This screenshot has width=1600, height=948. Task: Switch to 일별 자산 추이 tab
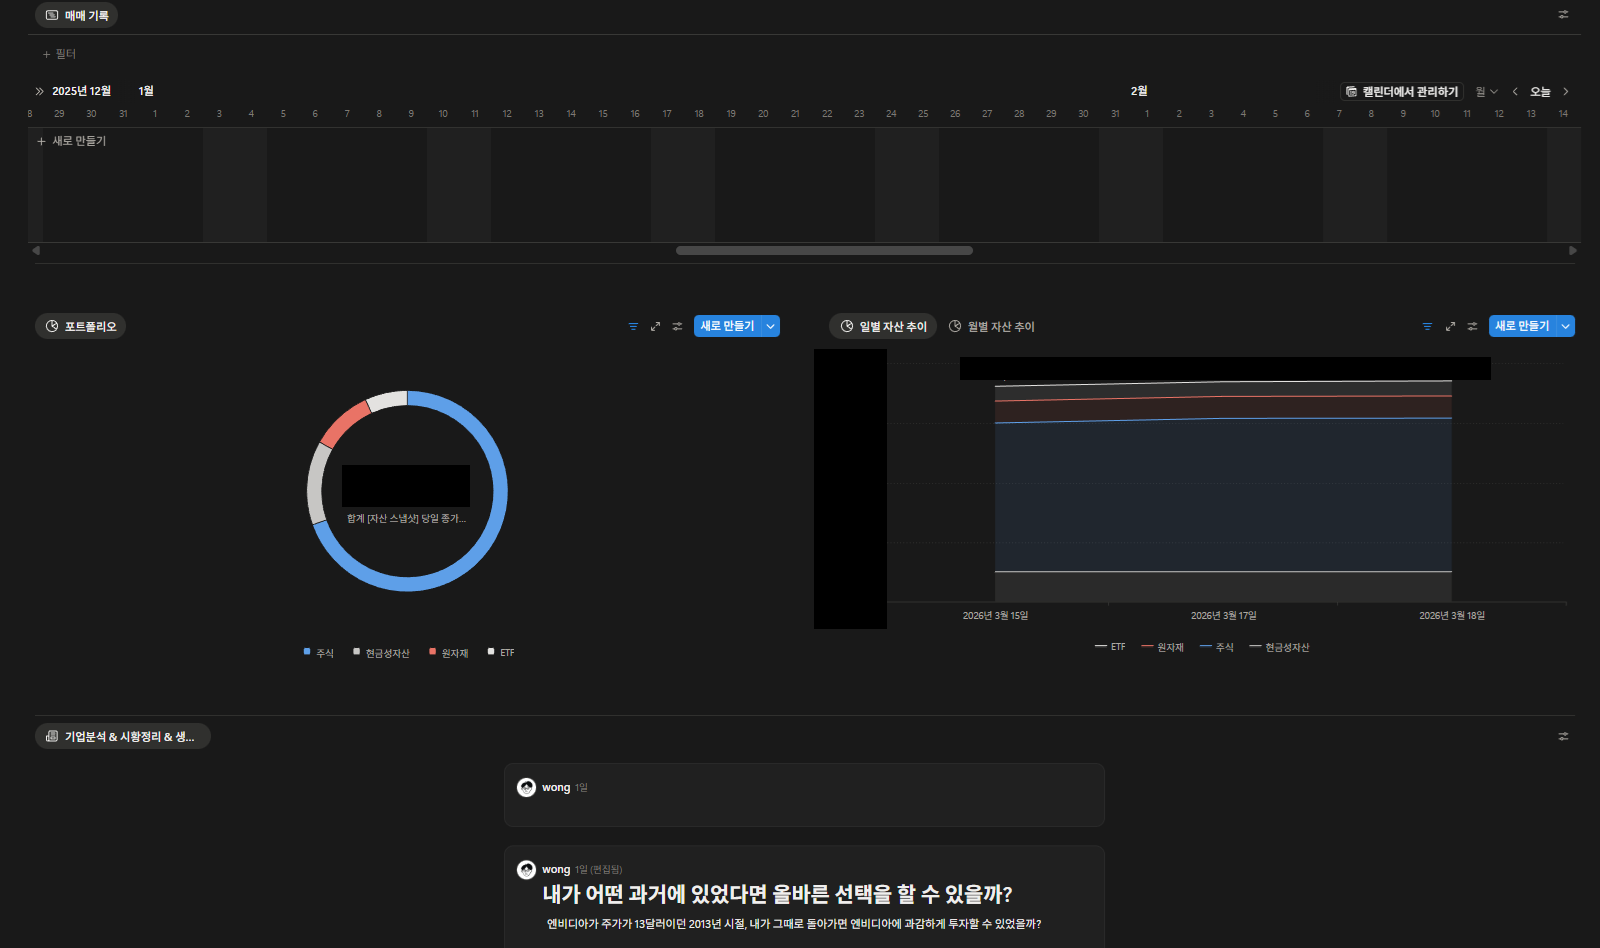883,327
